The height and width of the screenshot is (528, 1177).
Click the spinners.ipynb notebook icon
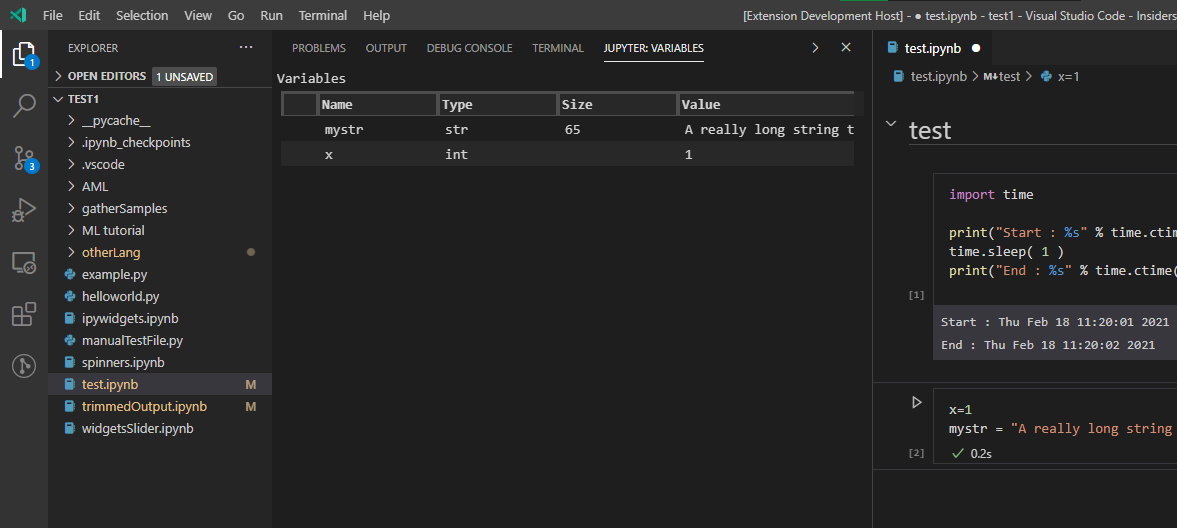coord(70,362)
